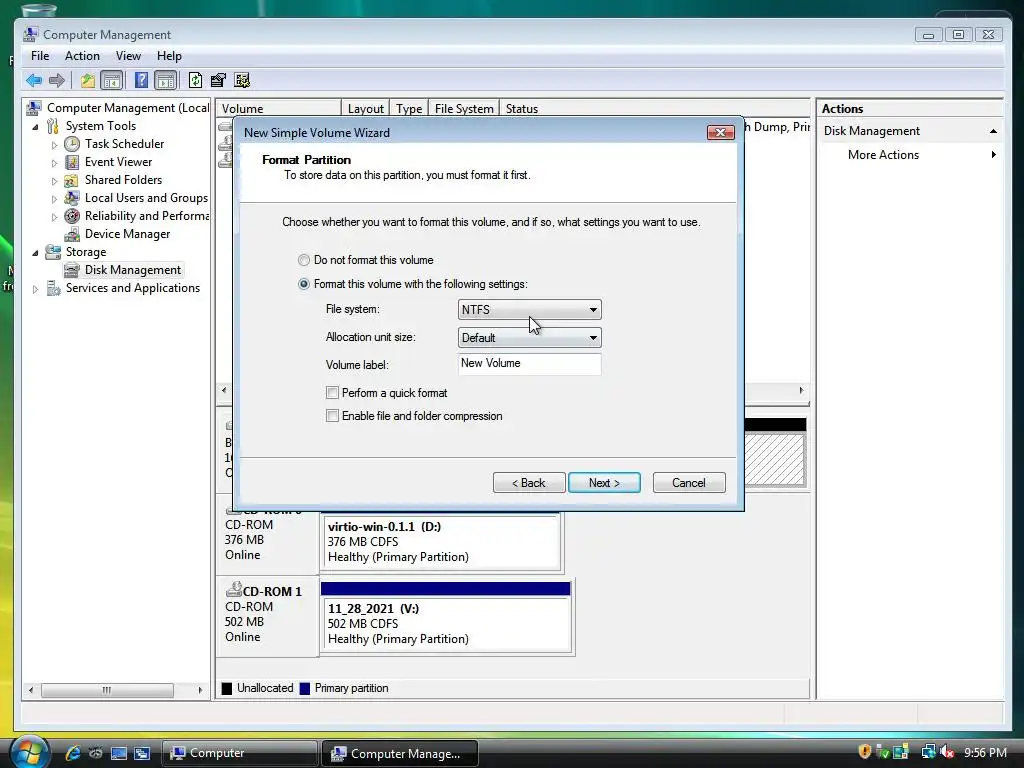Collapse the Disk Management actions section
The width and height of the screenshot is (1024, 768).
[993, 131]
